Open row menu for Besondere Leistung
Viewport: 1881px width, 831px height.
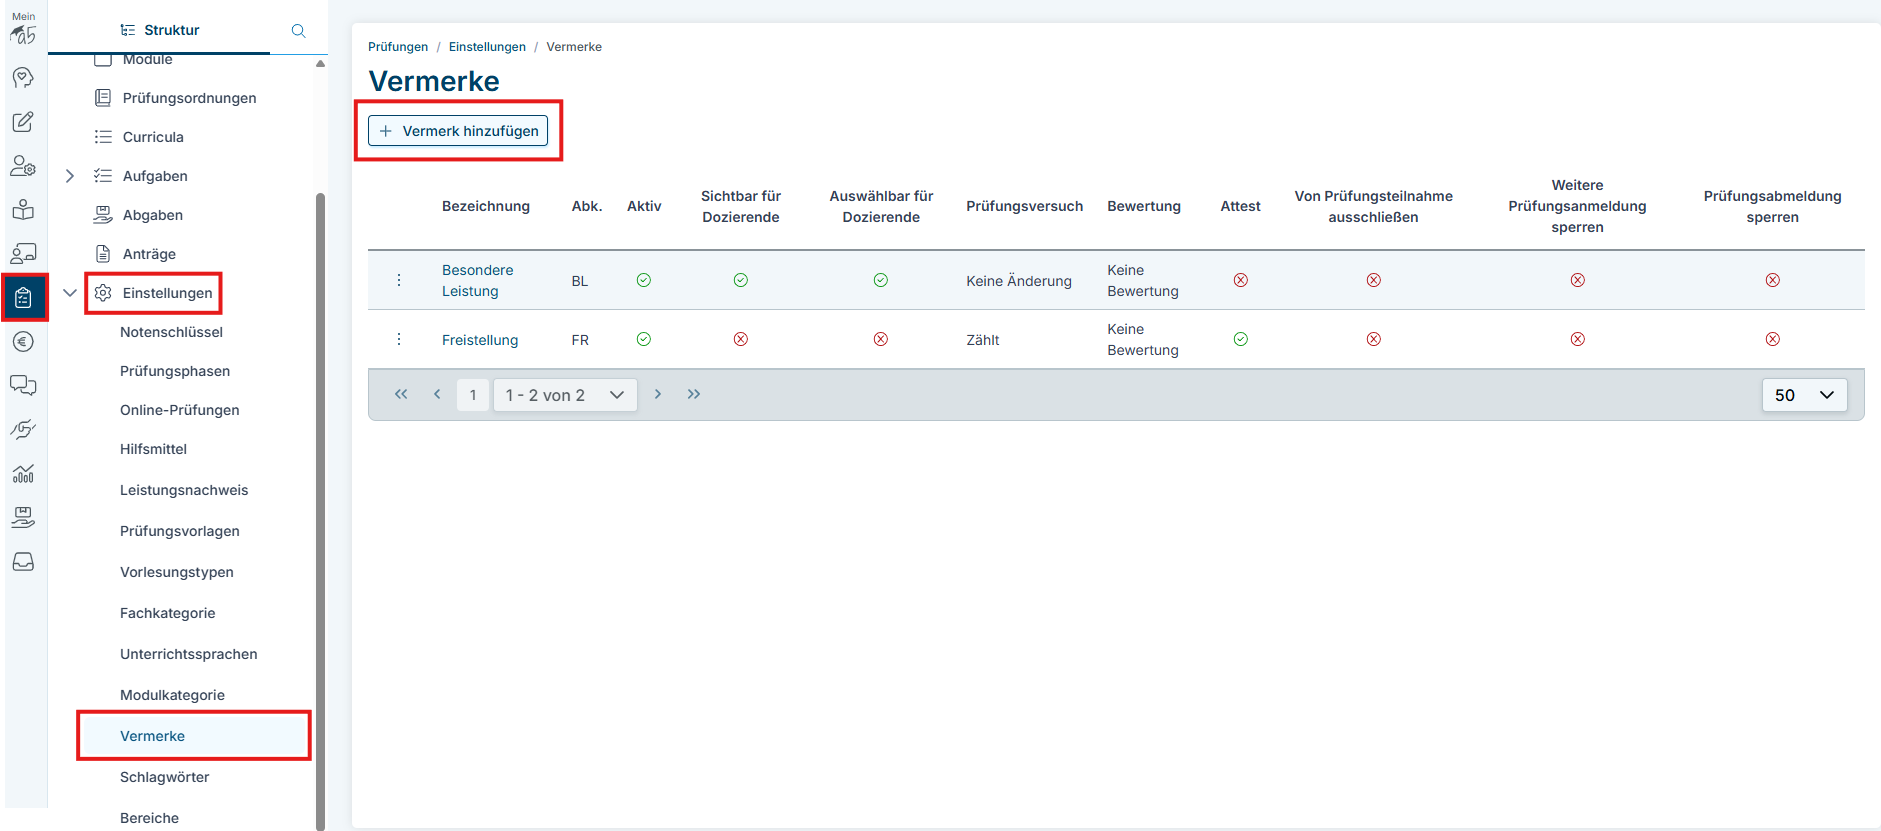(x=399, y=280)
